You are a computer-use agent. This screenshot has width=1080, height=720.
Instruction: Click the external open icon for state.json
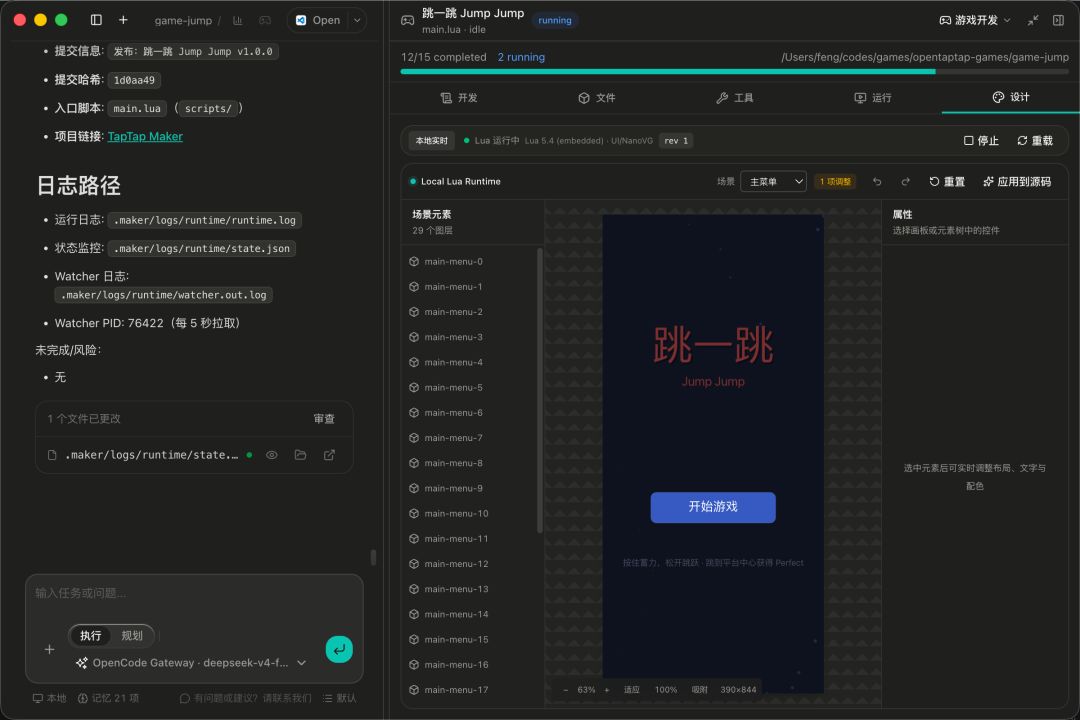click(x=329, y=455)
